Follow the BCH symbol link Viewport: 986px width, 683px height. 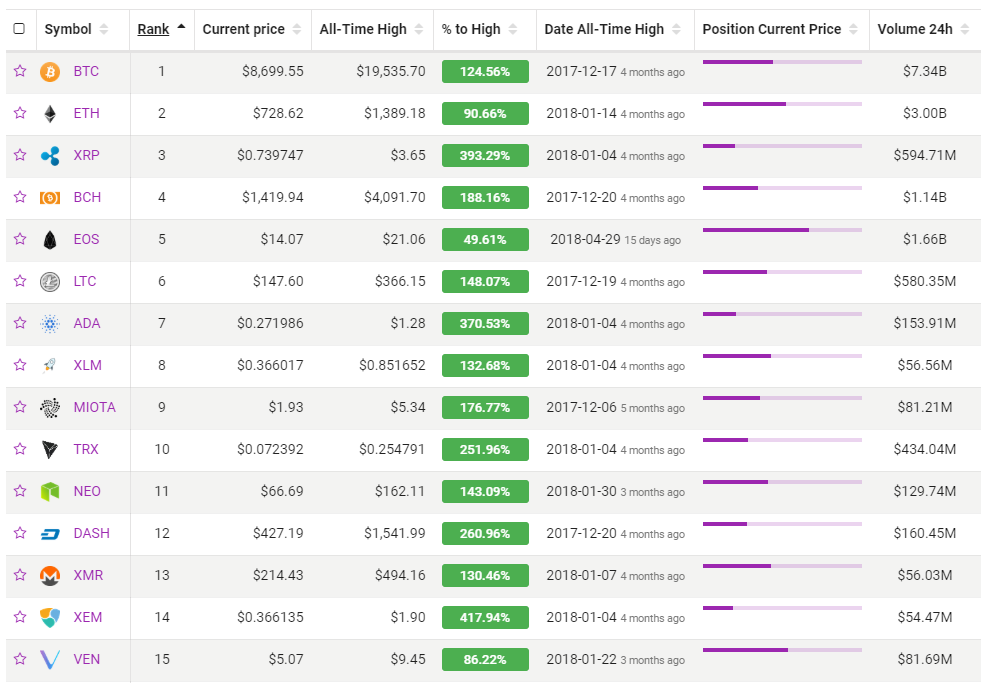87,197
